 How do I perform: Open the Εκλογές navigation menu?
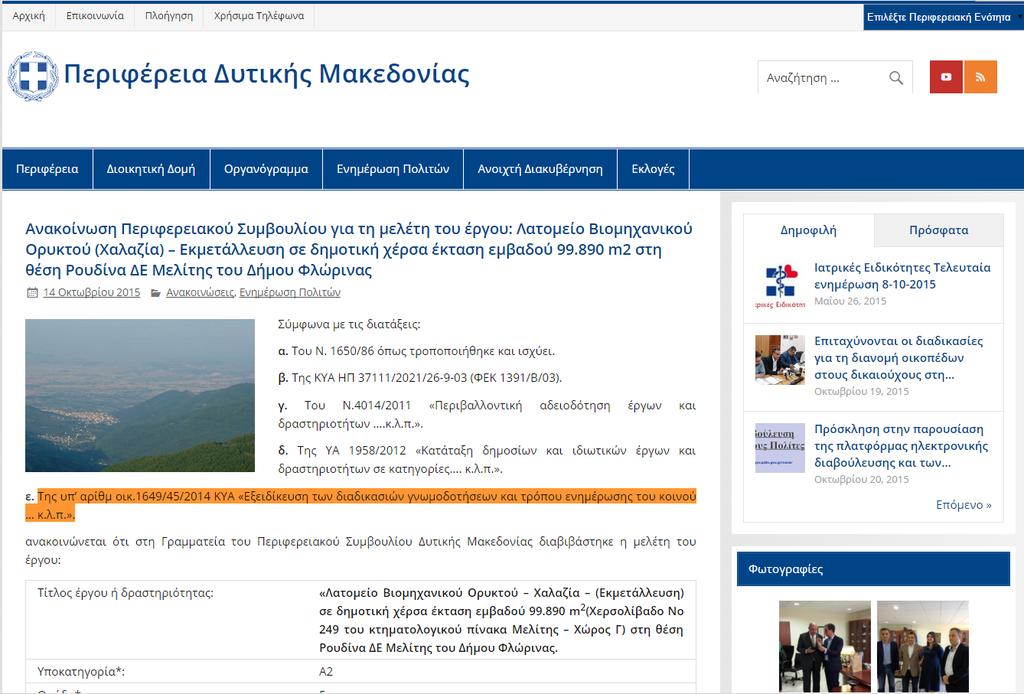pyautogui.click(x=652, y=169)
